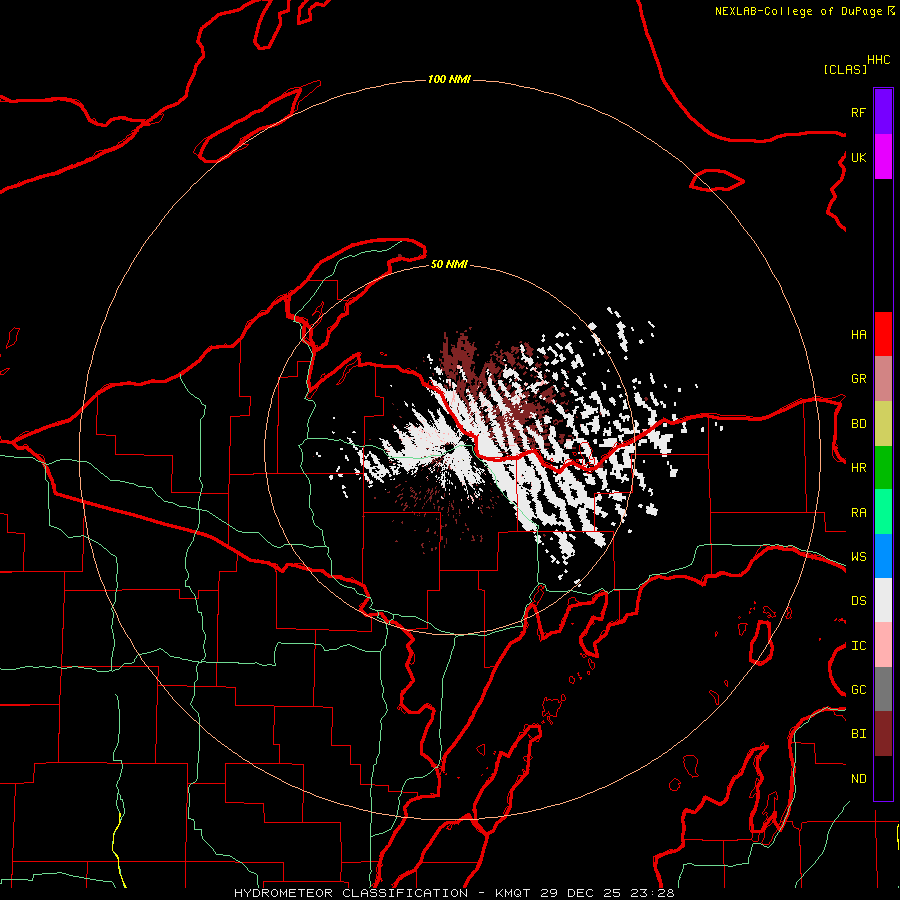
Task: Select the GR pink-brown legend swatch
Action: (x=883, y=379)
